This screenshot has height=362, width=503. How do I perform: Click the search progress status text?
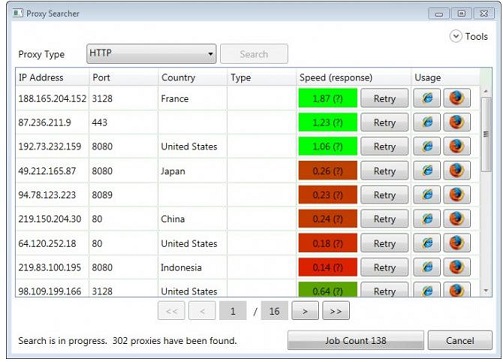(x=127, y=341)
